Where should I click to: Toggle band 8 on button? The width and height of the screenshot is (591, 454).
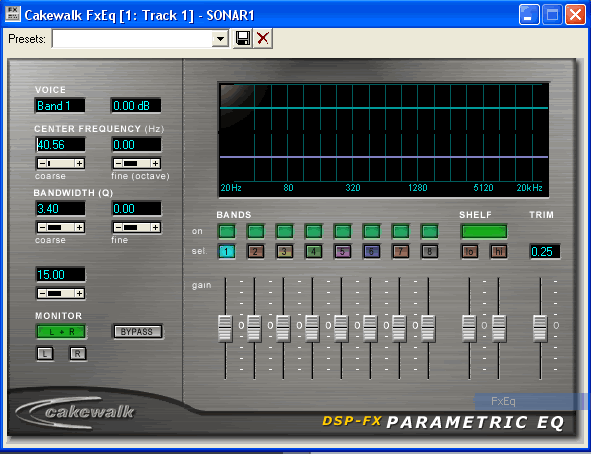click(430, 231)
